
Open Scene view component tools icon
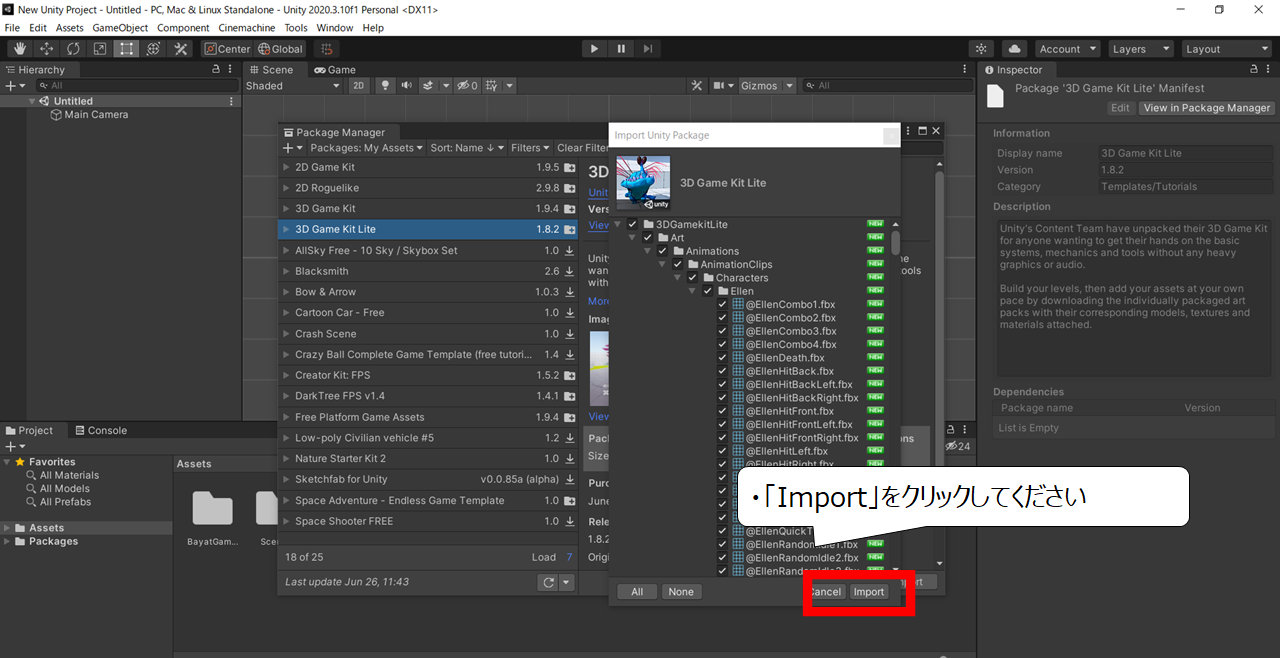point(697,86)
